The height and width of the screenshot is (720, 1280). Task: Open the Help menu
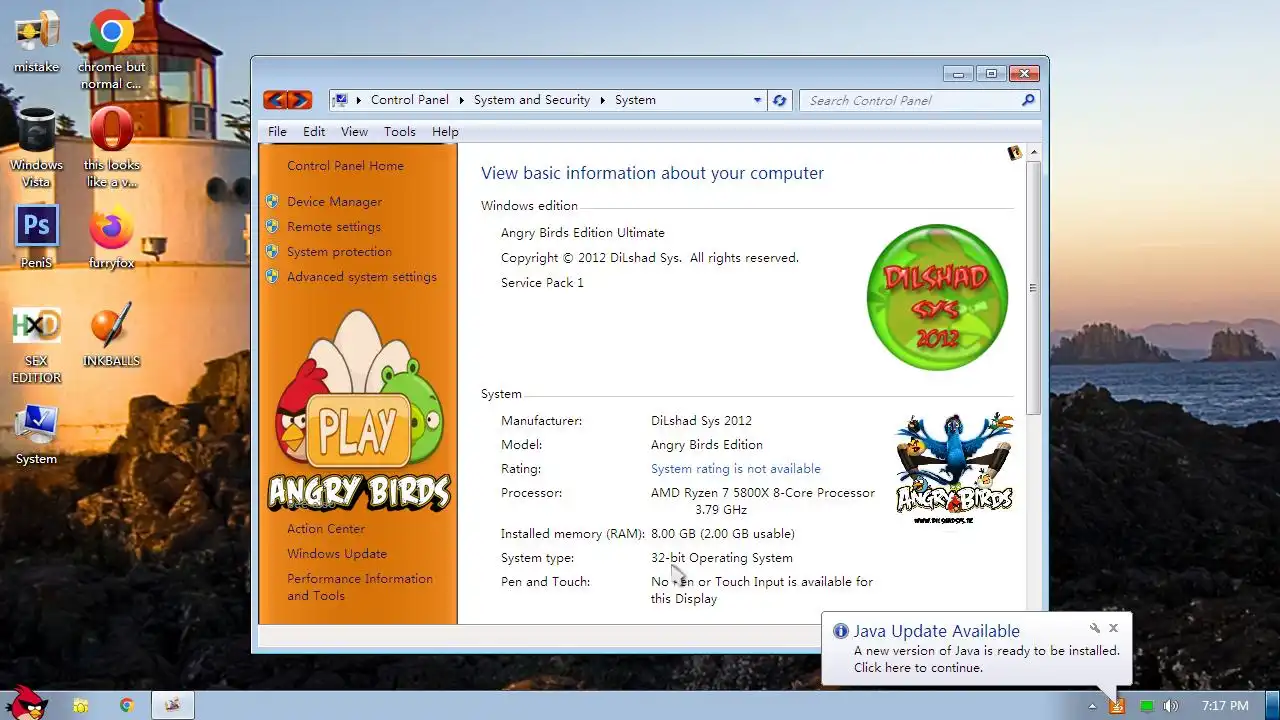pos(445,131)
